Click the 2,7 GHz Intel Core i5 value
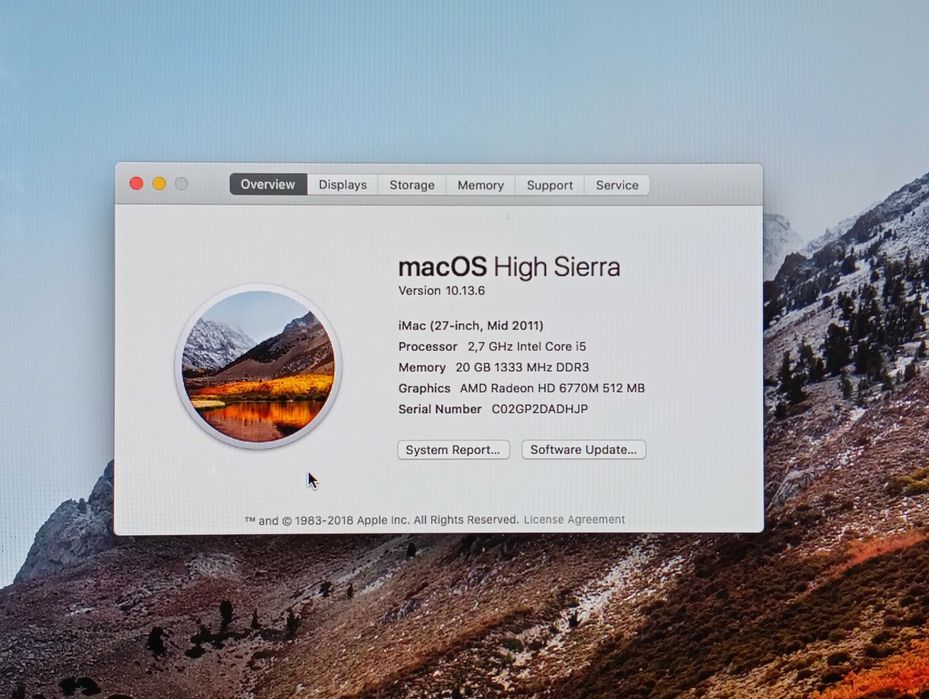The height and width of the screenshot is (699, 929). tap(527, 346)
